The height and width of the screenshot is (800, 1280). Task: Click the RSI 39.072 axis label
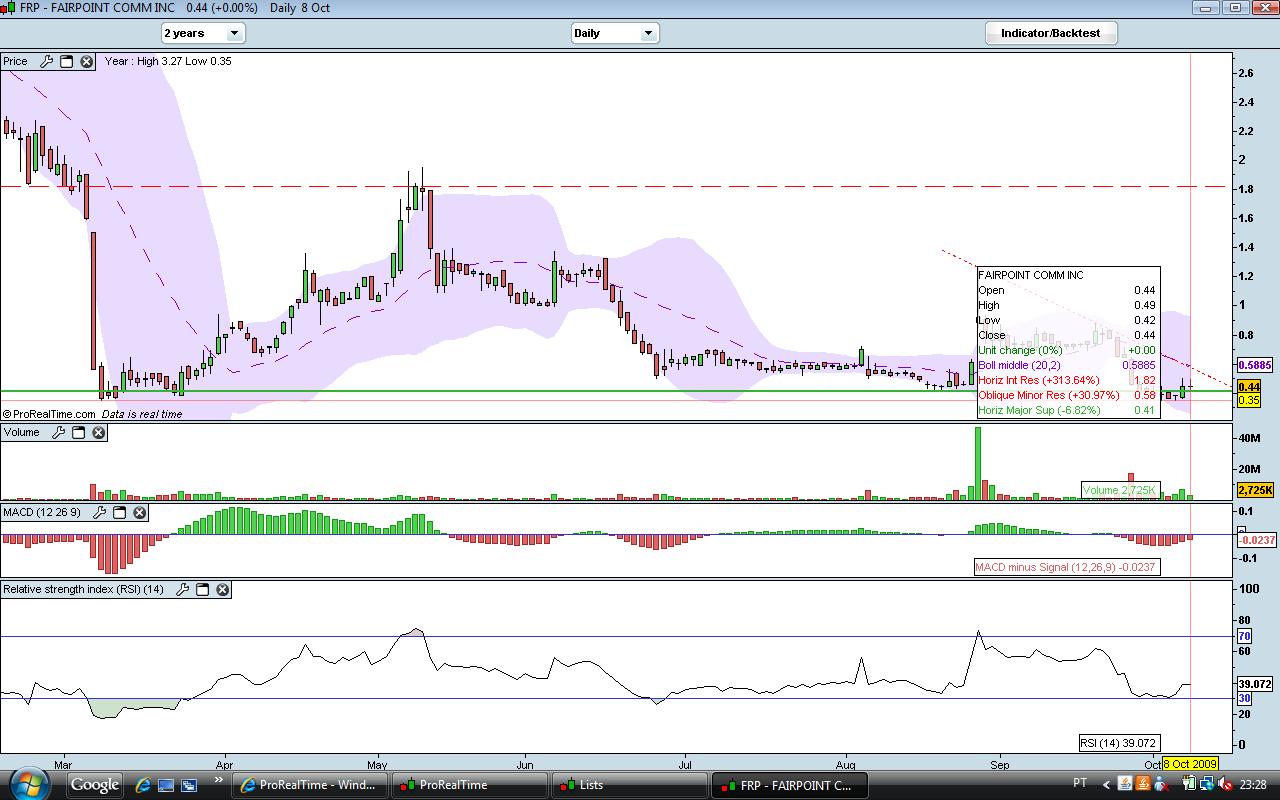pyautogui.click(x=1255, y=684)
